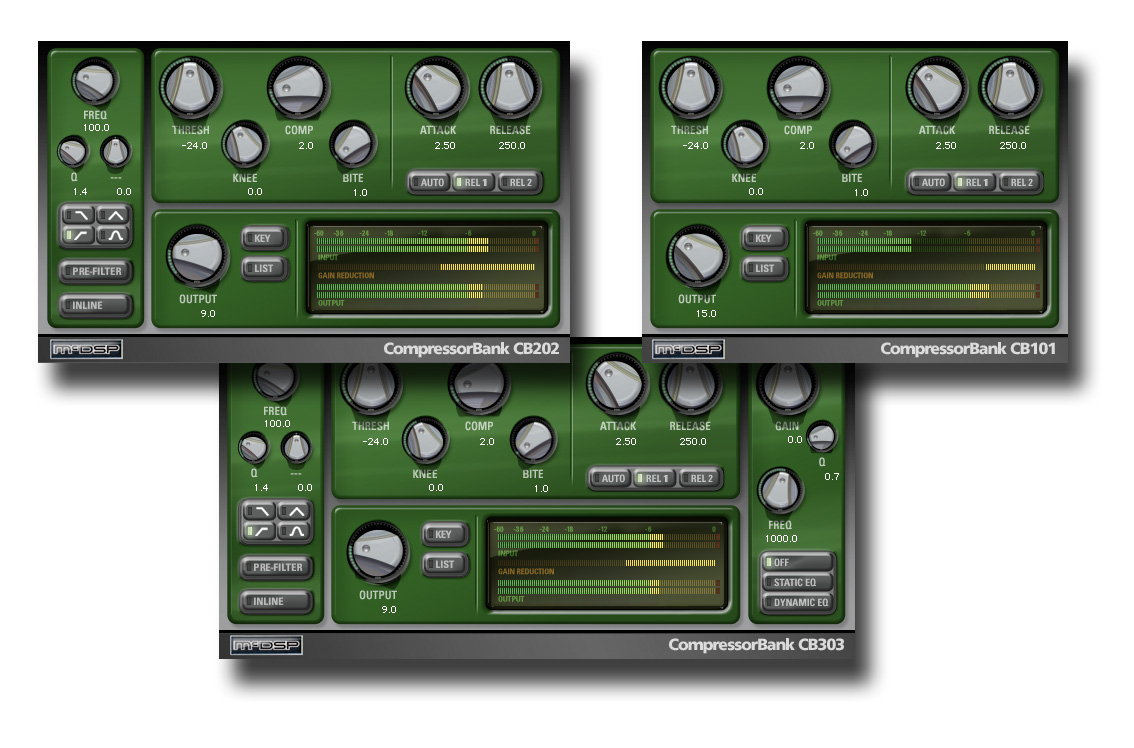Click the KNEE knob in CB202
1134x748 pixels.
(x=244, y=145)
